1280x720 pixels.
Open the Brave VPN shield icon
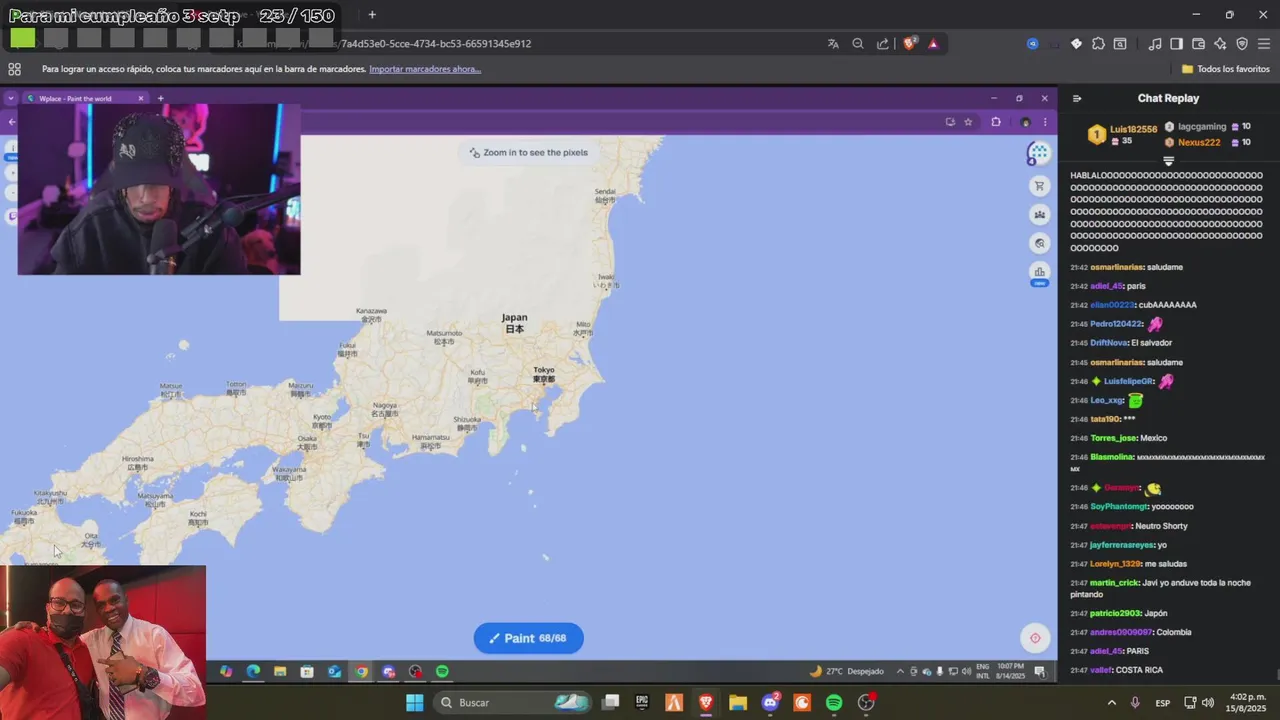click(x=1242, y=44)
